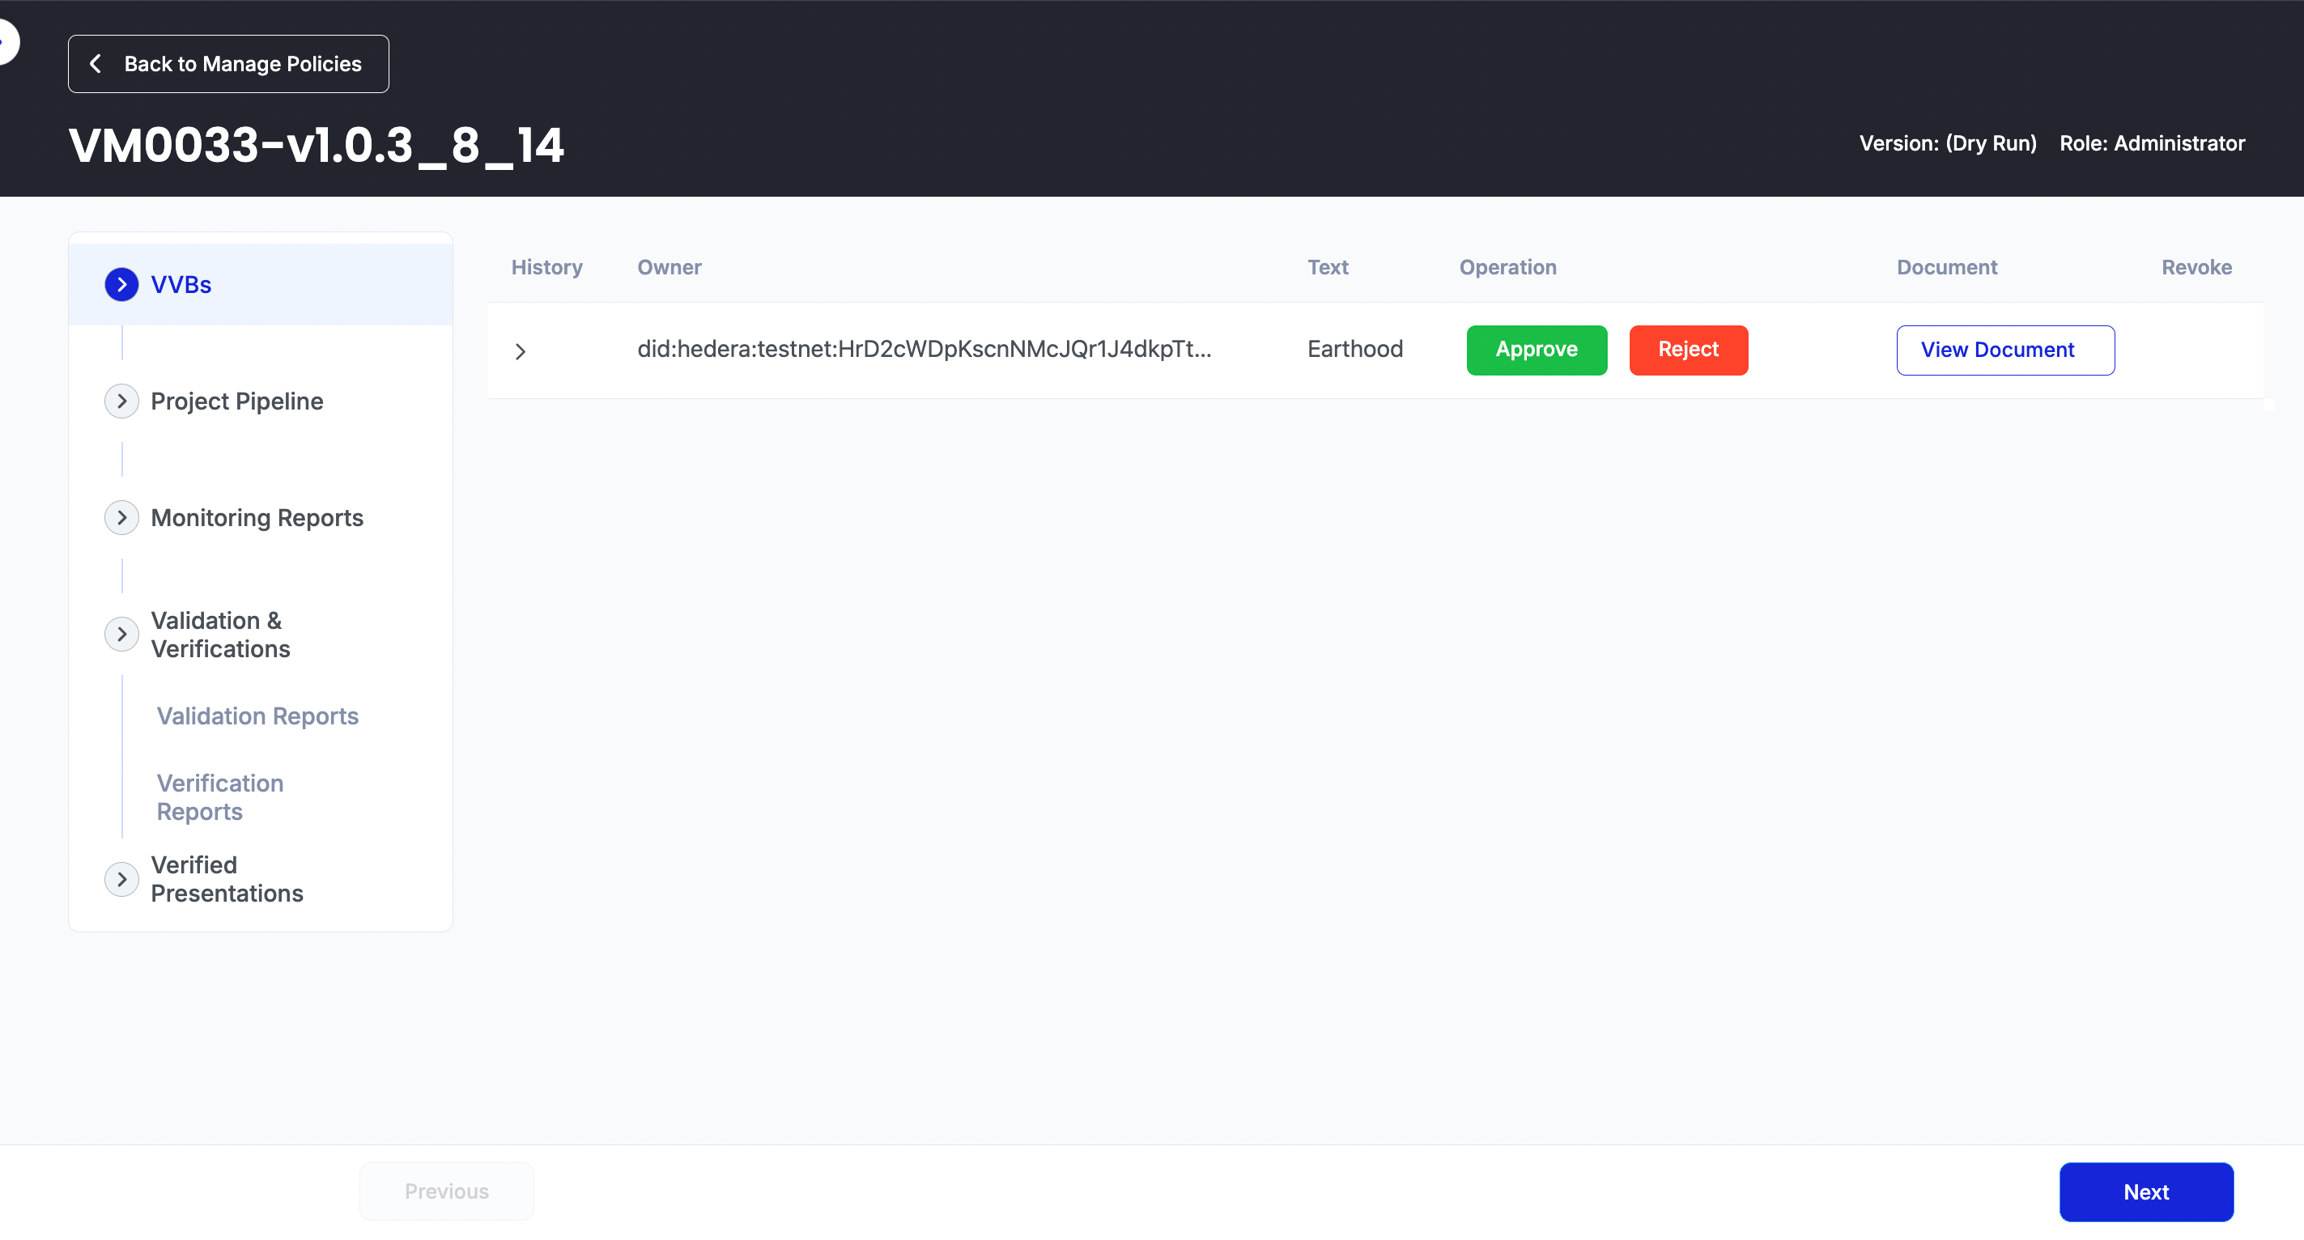Open Verification Reports sub-item
Viewport: 2304px width, 1240px height.
220,797
